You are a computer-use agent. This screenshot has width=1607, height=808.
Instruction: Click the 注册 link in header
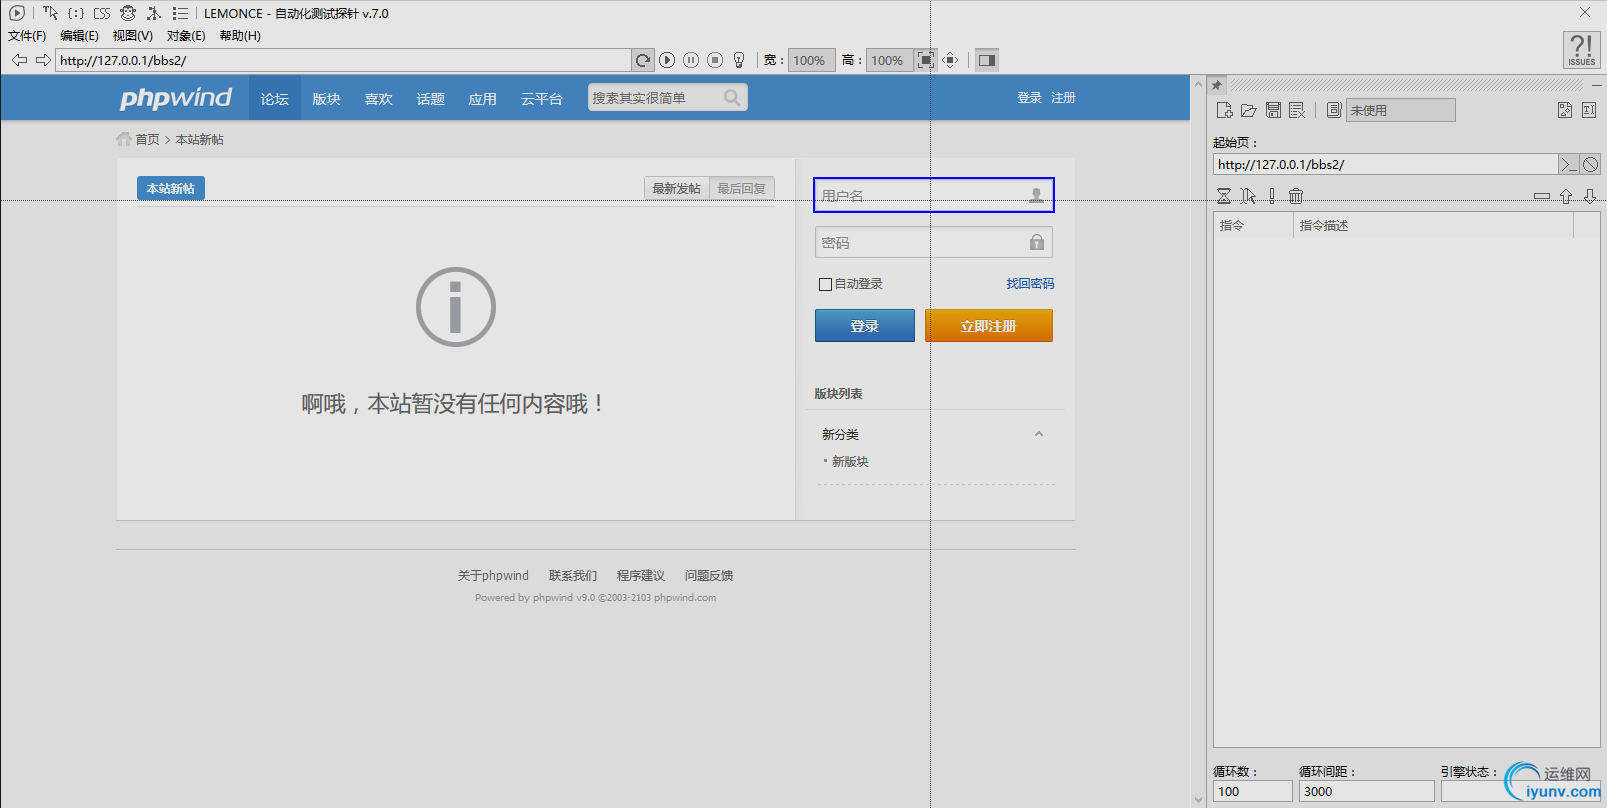pos(1063,98)
